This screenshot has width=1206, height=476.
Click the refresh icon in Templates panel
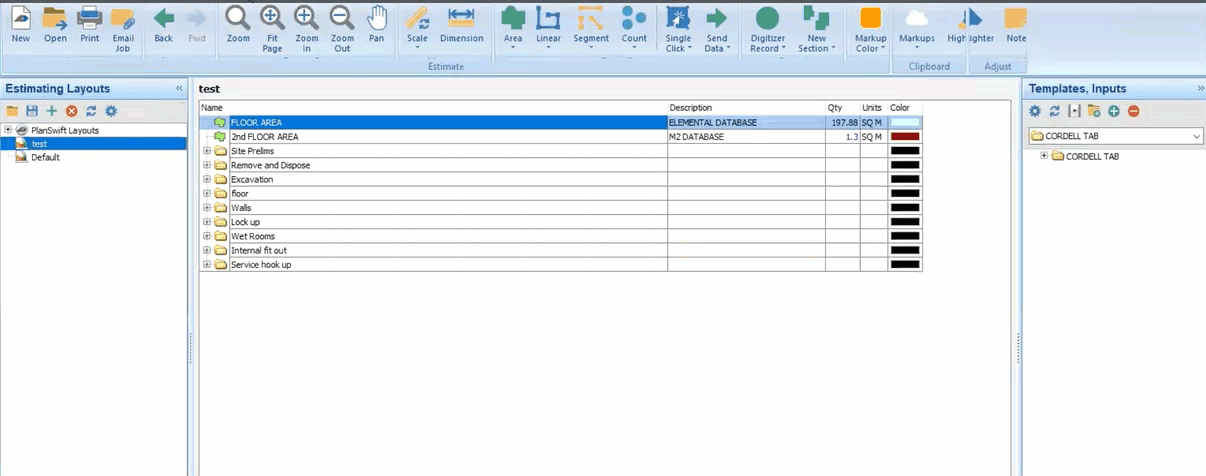(x=1054, y=111)
